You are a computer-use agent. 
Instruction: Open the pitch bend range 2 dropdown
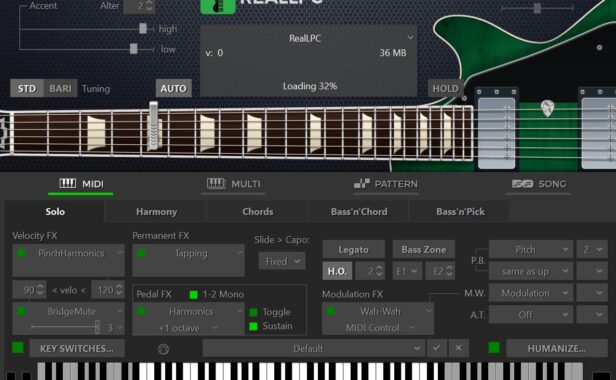point(592,250)
